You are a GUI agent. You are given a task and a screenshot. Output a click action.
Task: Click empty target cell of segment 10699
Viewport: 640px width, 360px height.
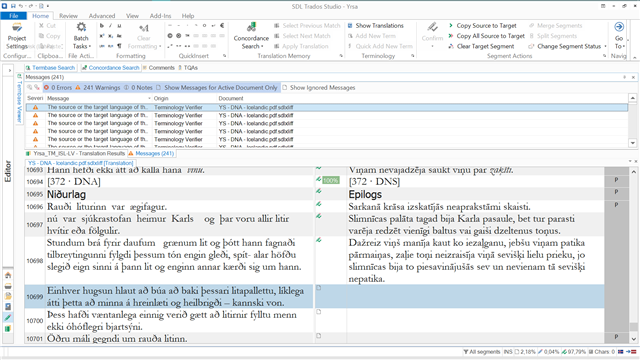(475, 297)
